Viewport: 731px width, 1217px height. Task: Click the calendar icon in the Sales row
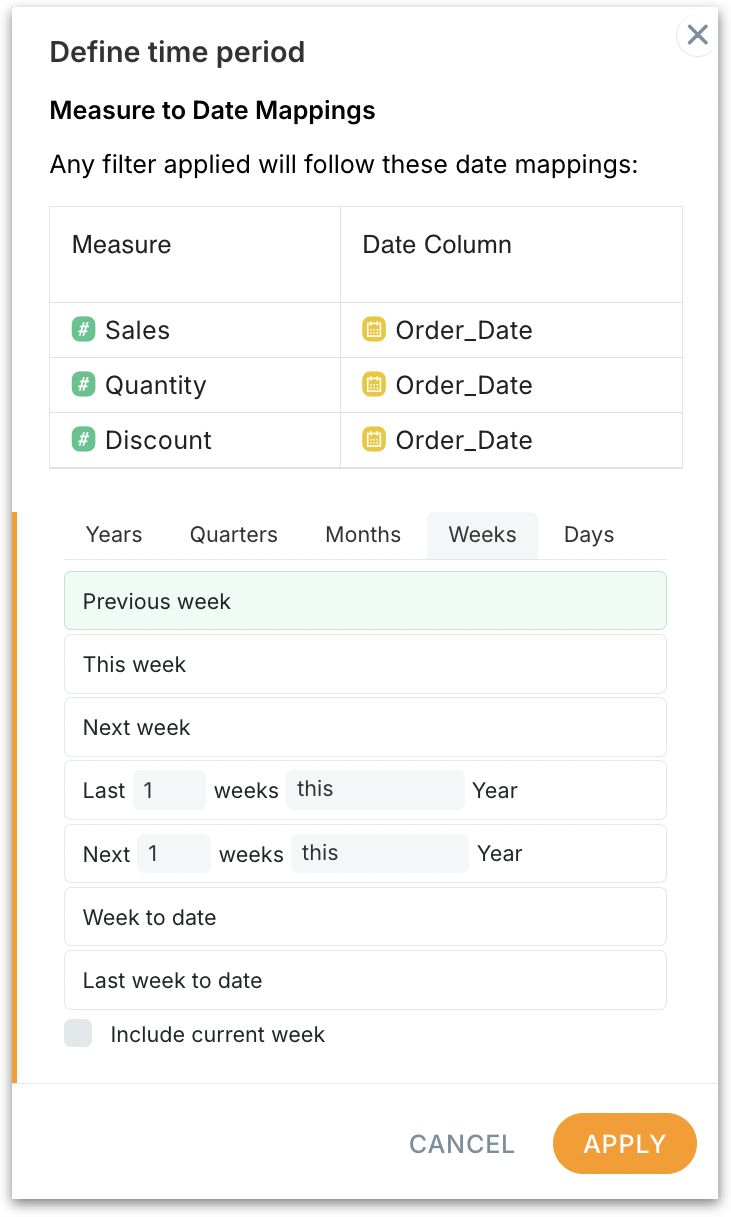pyautogui.click(x=374, y=330)
